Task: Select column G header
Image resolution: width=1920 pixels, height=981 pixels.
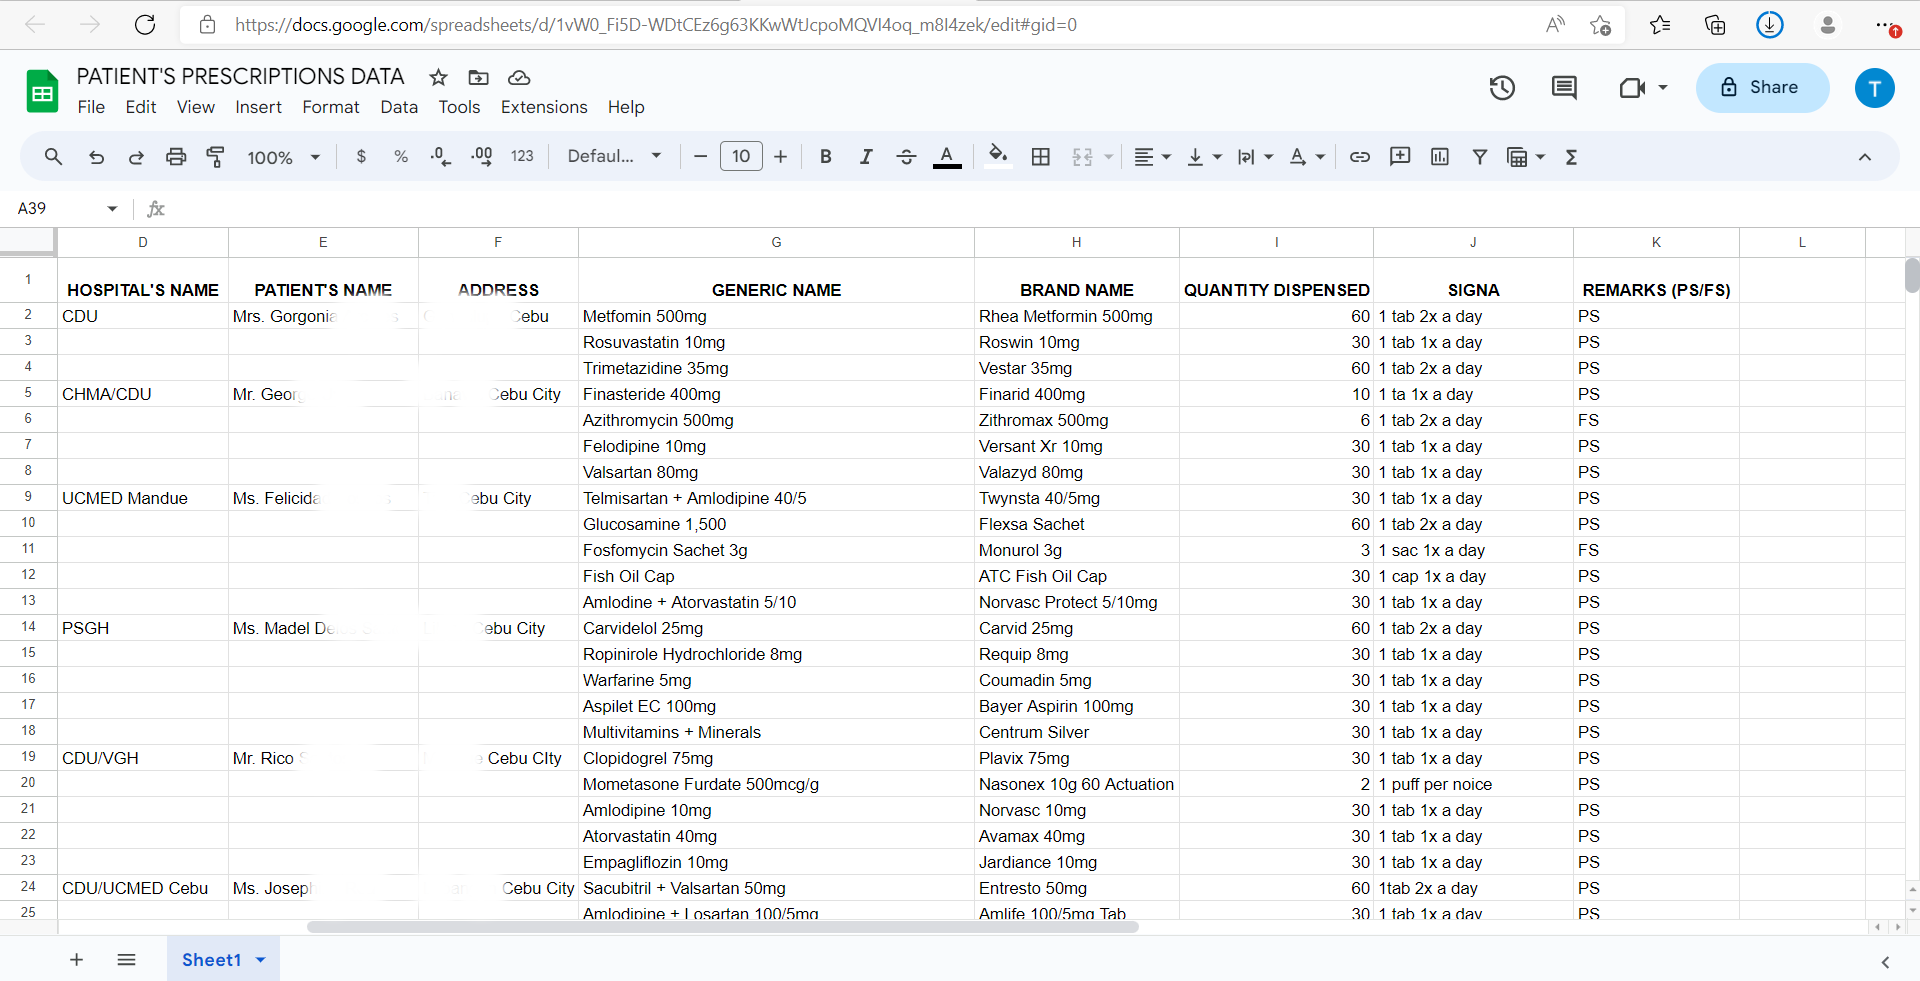Action: coord(776,242)
